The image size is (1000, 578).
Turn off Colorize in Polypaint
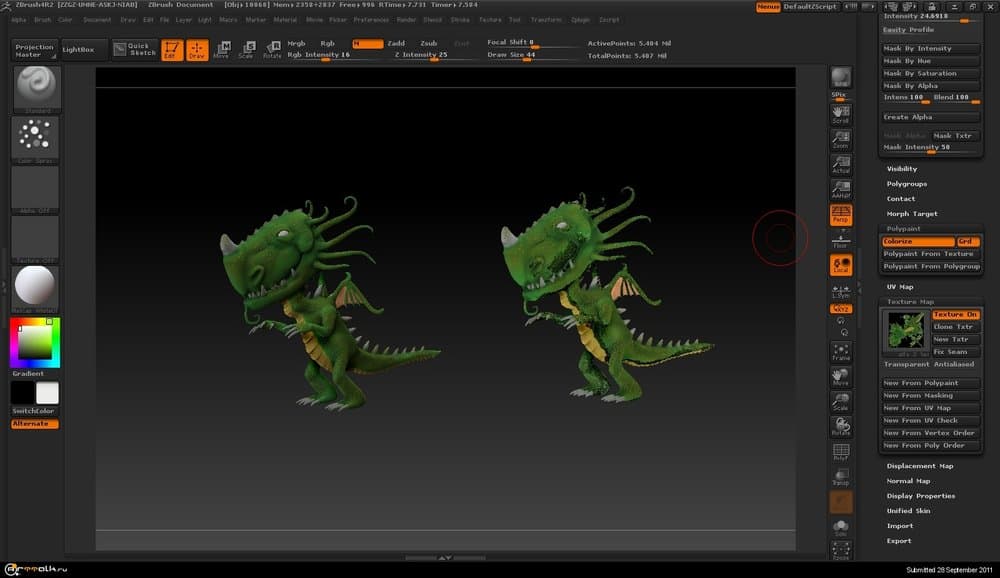click(x=918, y=242)
